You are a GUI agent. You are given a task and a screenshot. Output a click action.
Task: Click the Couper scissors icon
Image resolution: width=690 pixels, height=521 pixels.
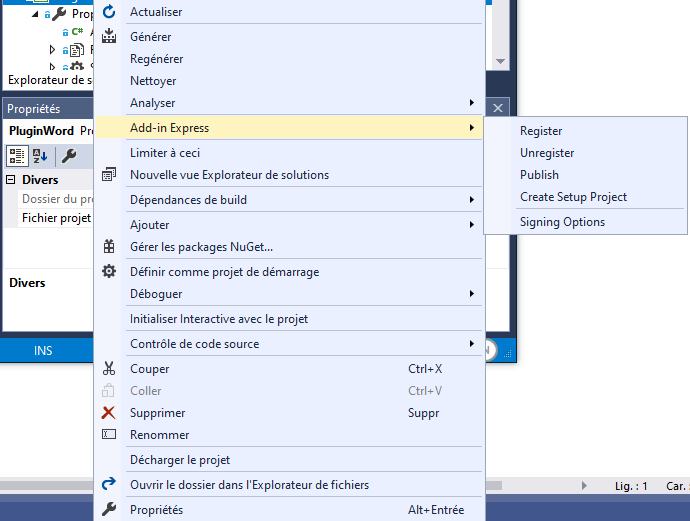[x=109, y=369]
